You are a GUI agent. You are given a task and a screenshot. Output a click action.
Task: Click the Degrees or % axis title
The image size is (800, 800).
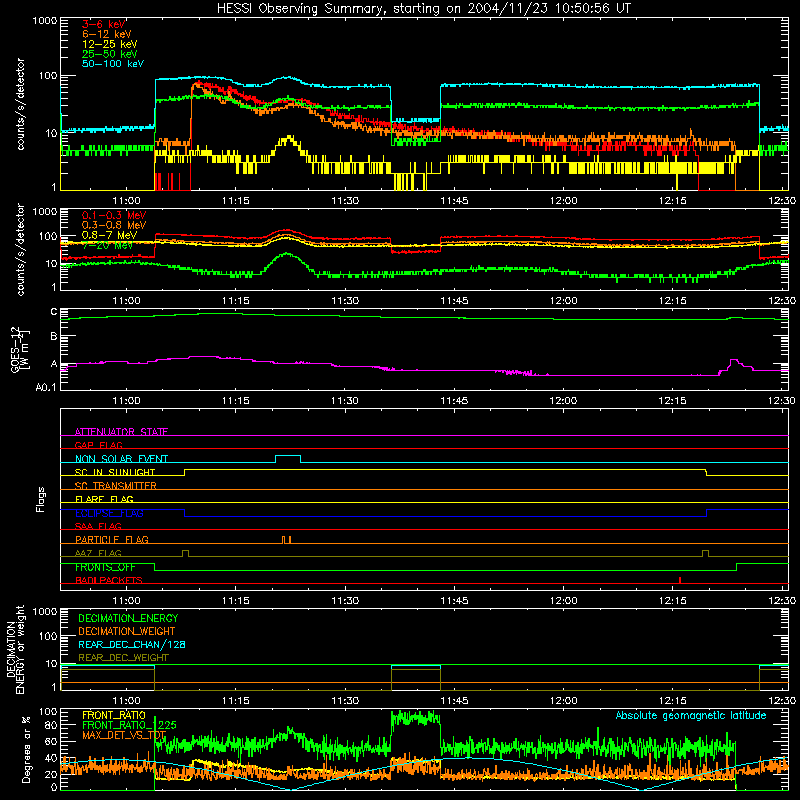tap(26, 749)
